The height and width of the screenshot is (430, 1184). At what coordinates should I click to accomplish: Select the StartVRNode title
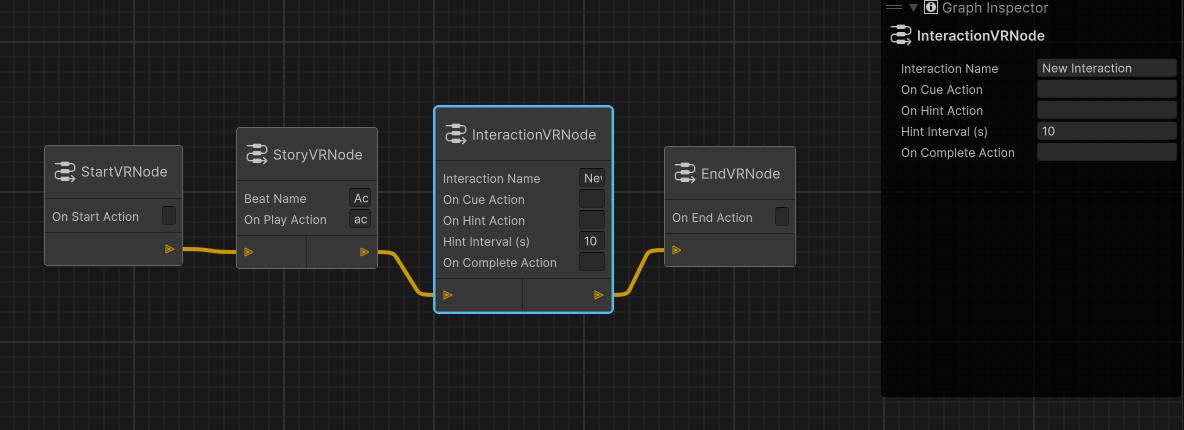pyautogui.click(x=124, y=172)
